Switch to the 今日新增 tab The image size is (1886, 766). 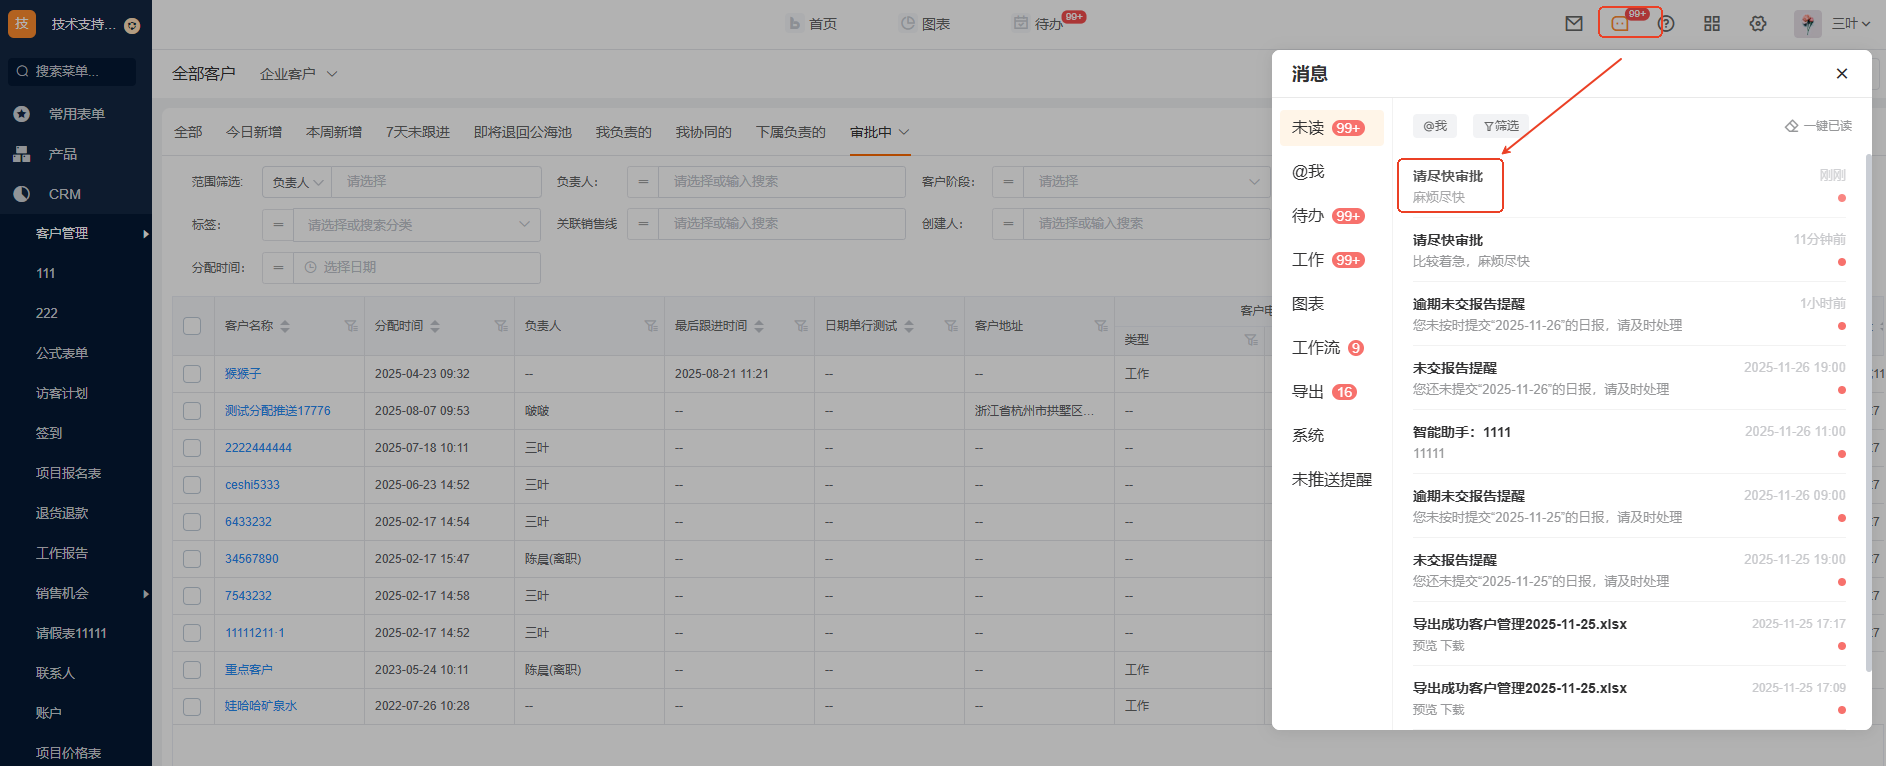[254, 132]
